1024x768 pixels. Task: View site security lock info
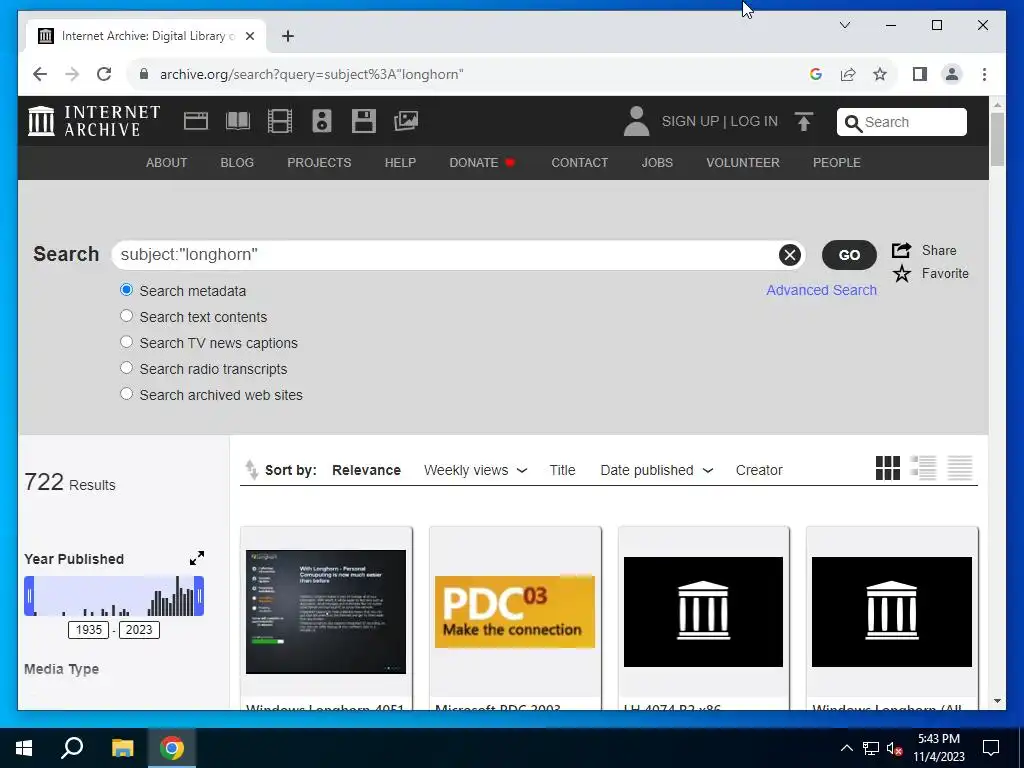pyautogui.click(x=144, y=74)
